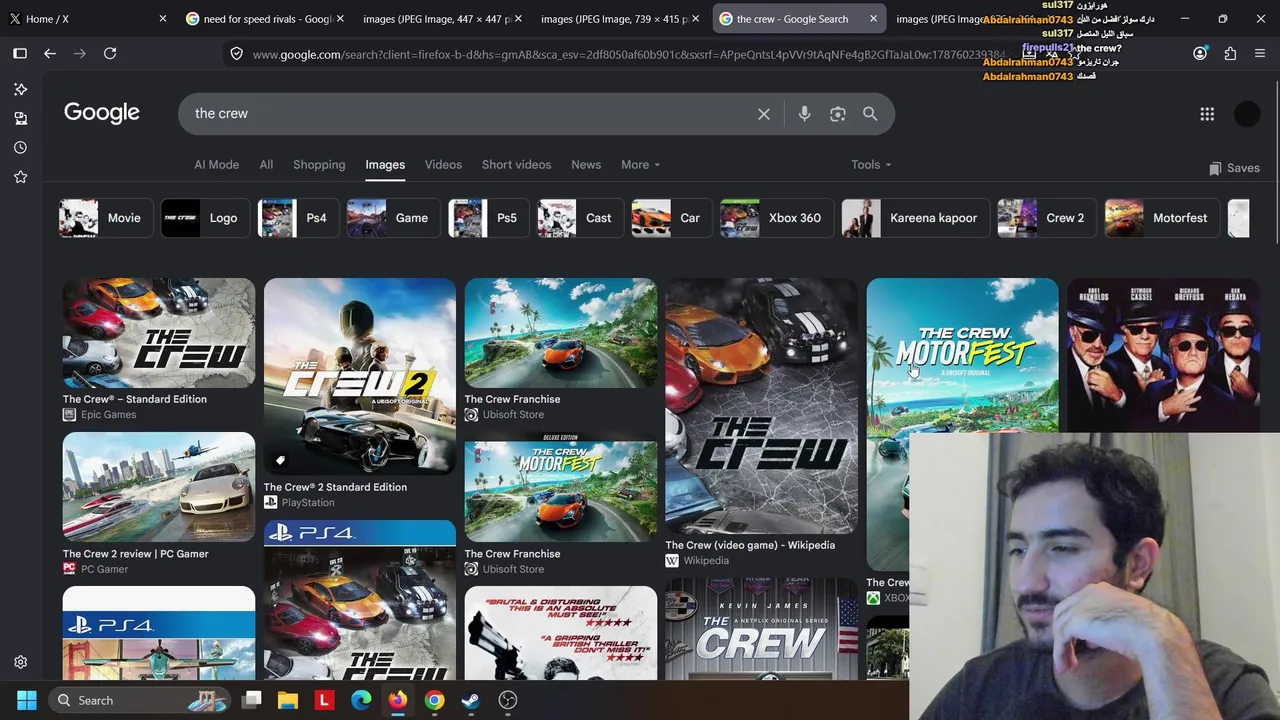Submit search with the magnifier icon
Viewport: 1280px width, 720px height.
click(x=870, y=114)
